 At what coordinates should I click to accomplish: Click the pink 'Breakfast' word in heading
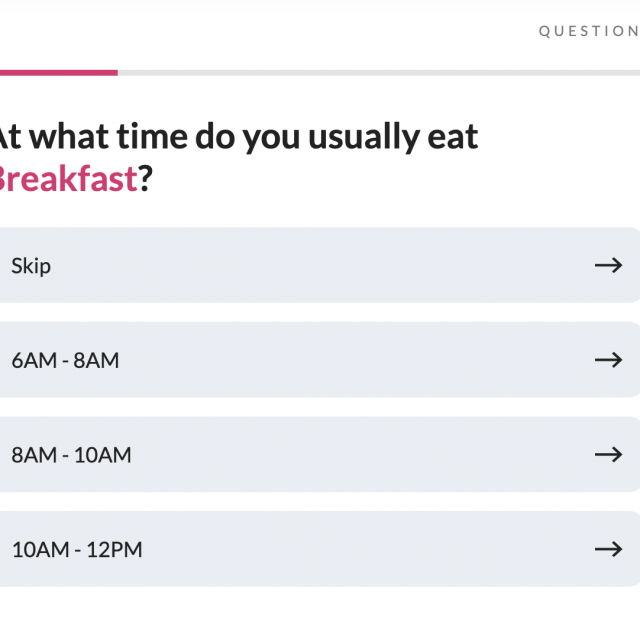click(66, 181)
